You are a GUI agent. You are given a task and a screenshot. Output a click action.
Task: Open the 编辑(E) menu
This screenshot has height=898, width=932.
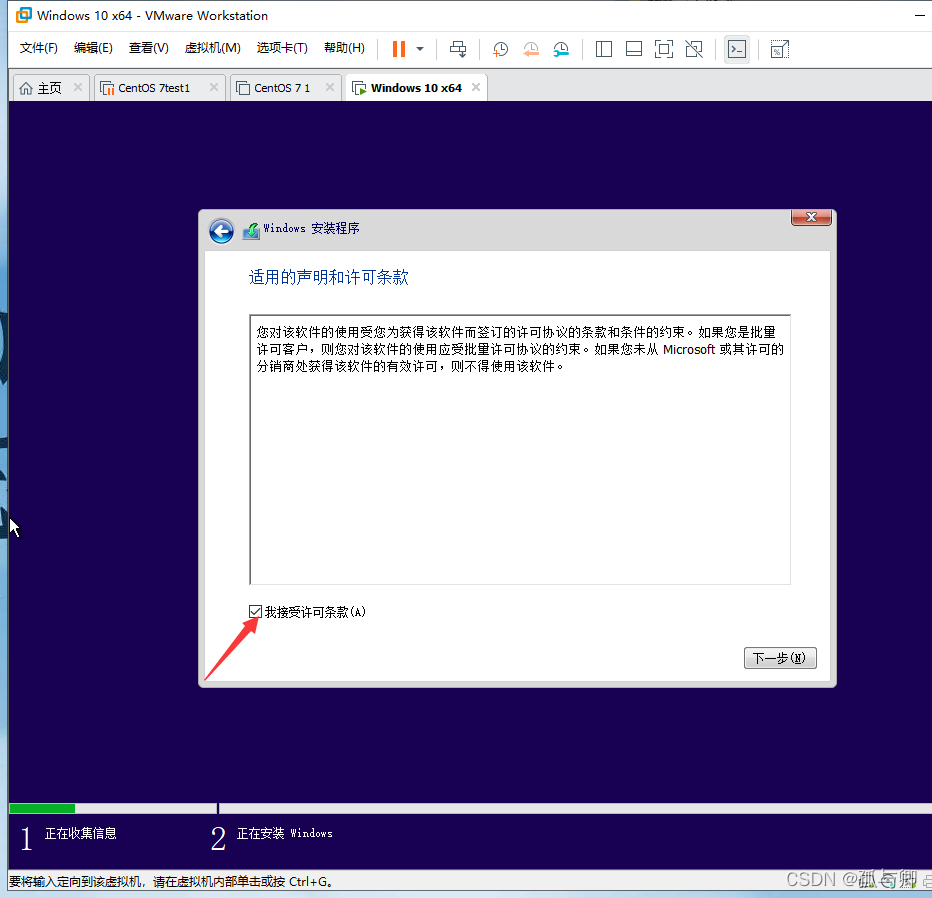tap(93, 48)
